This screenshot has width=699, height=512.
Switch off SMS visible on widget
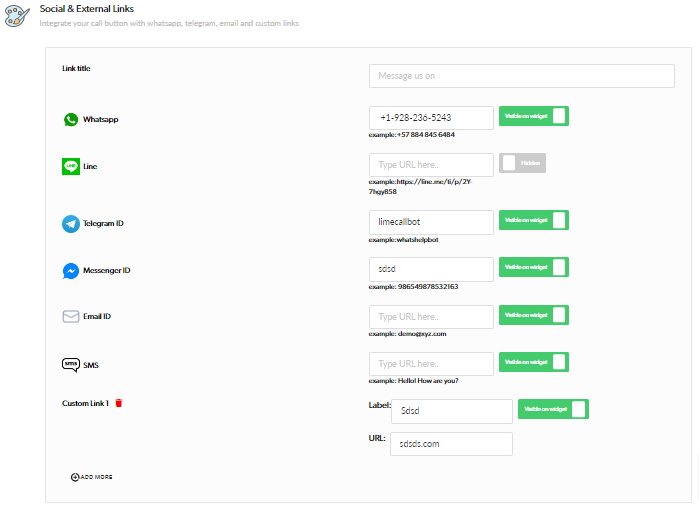pos(534,362)
